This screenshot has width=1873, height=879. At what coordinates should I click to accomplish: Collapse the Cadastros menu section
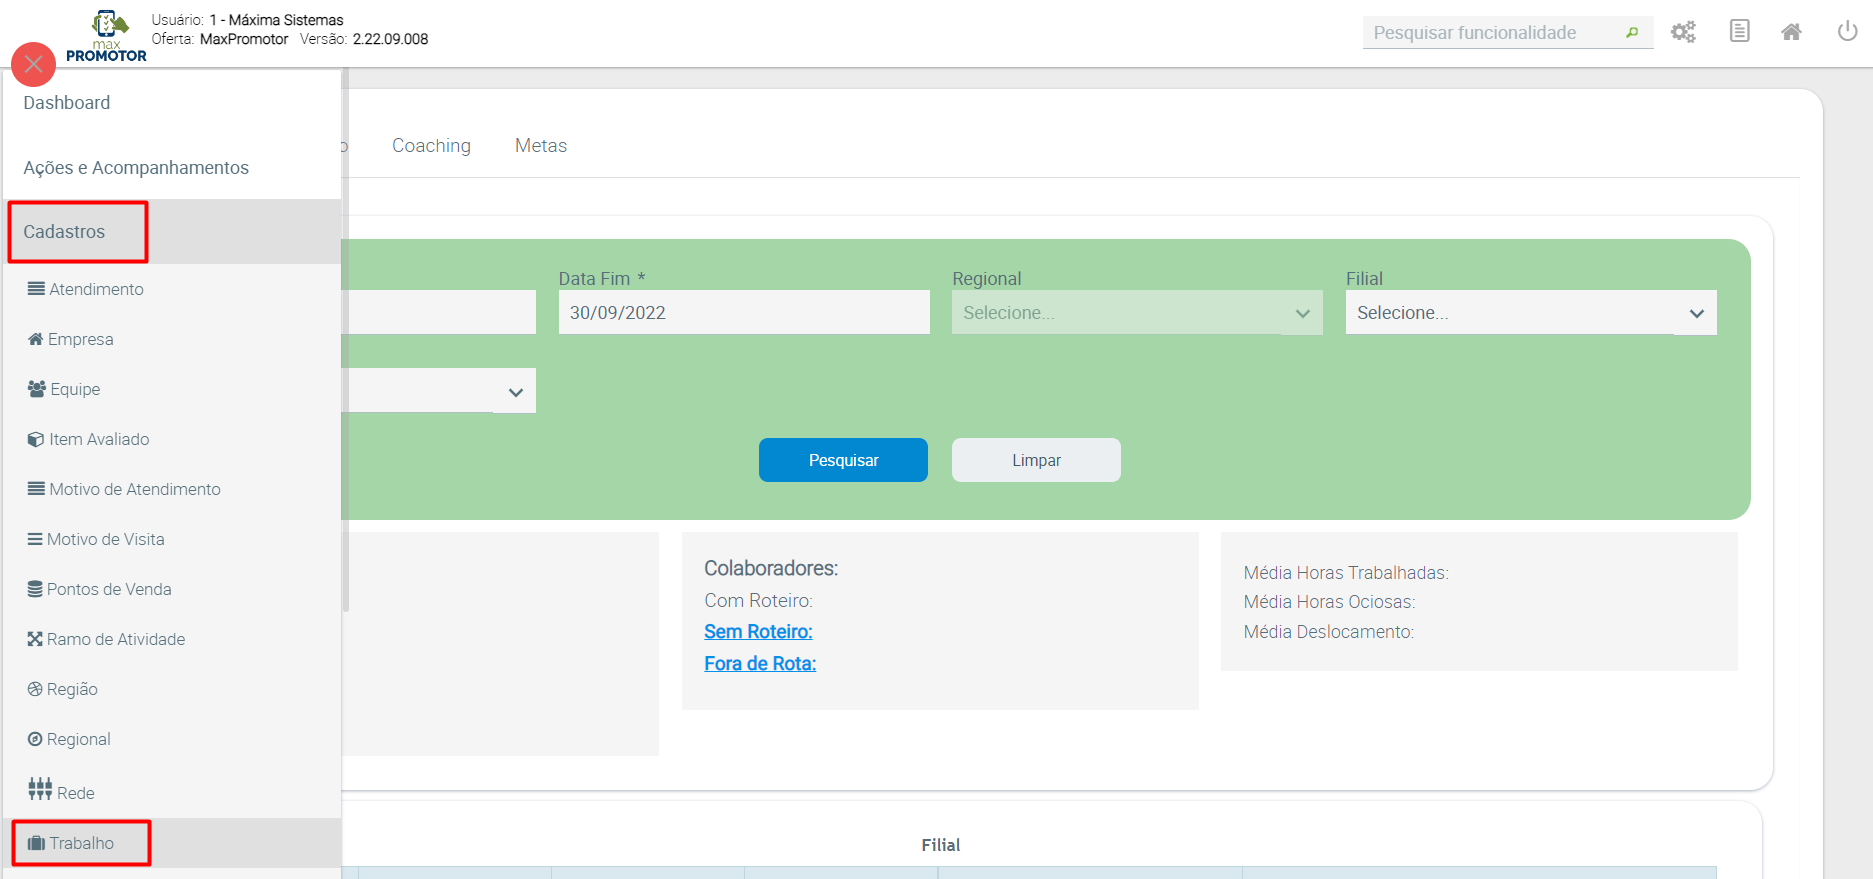(x=172, y=232)
